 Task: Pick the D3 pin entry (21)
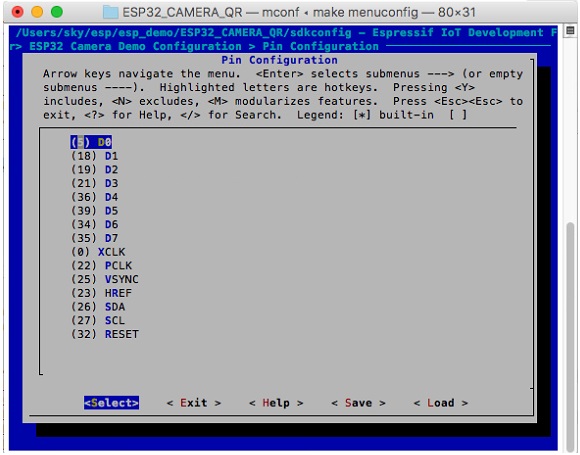coord(94,183)
